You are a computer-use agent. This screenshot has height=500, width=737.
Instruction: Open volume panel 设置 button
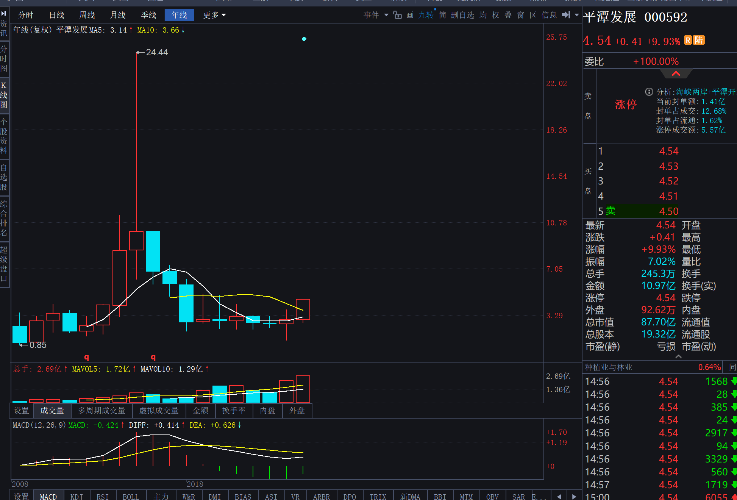click(21, 410)
